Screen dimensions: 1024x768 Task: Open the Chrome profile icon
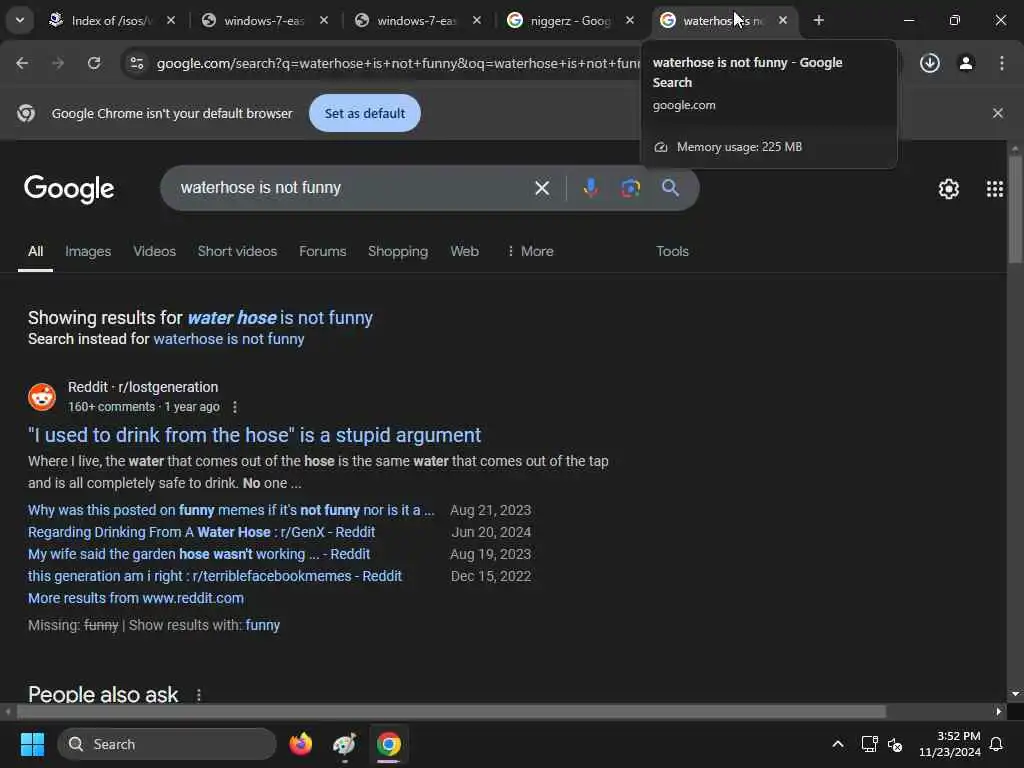[966, 63]
